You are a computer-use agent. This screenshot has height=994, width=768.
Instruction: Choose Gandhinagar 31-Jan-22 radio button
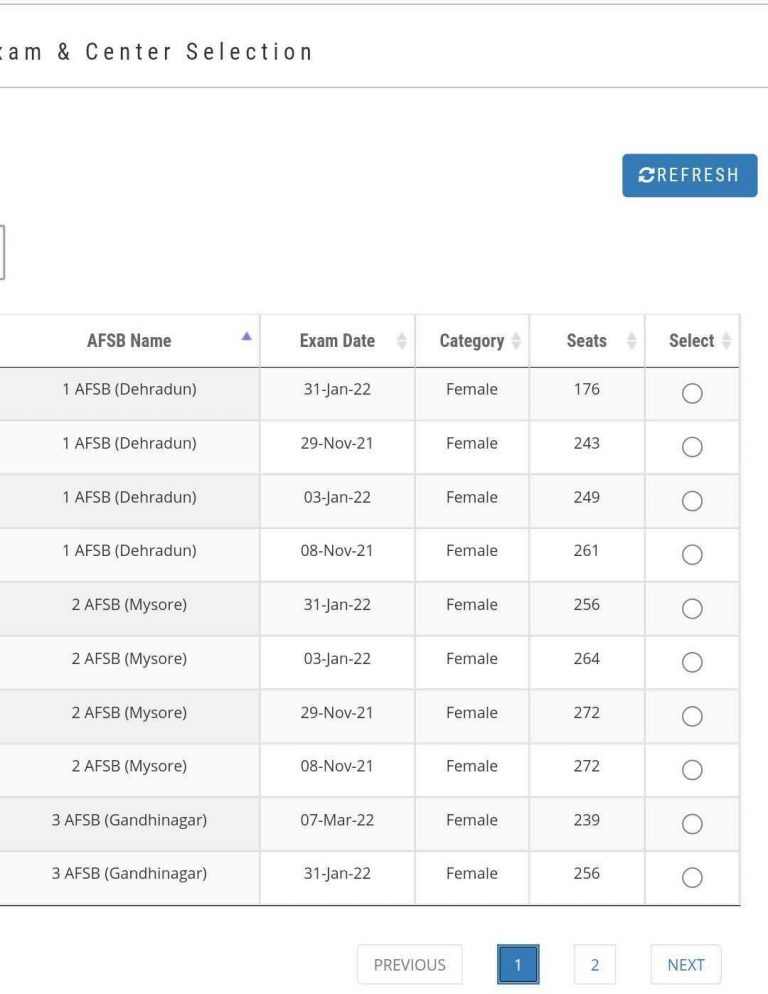pos(692,877)
